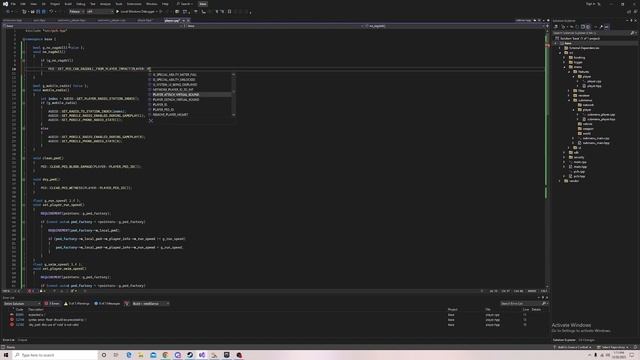Screen dimensions: 640x360
Task: Click the toolbar Search box
Action: [x=185, y=4]
